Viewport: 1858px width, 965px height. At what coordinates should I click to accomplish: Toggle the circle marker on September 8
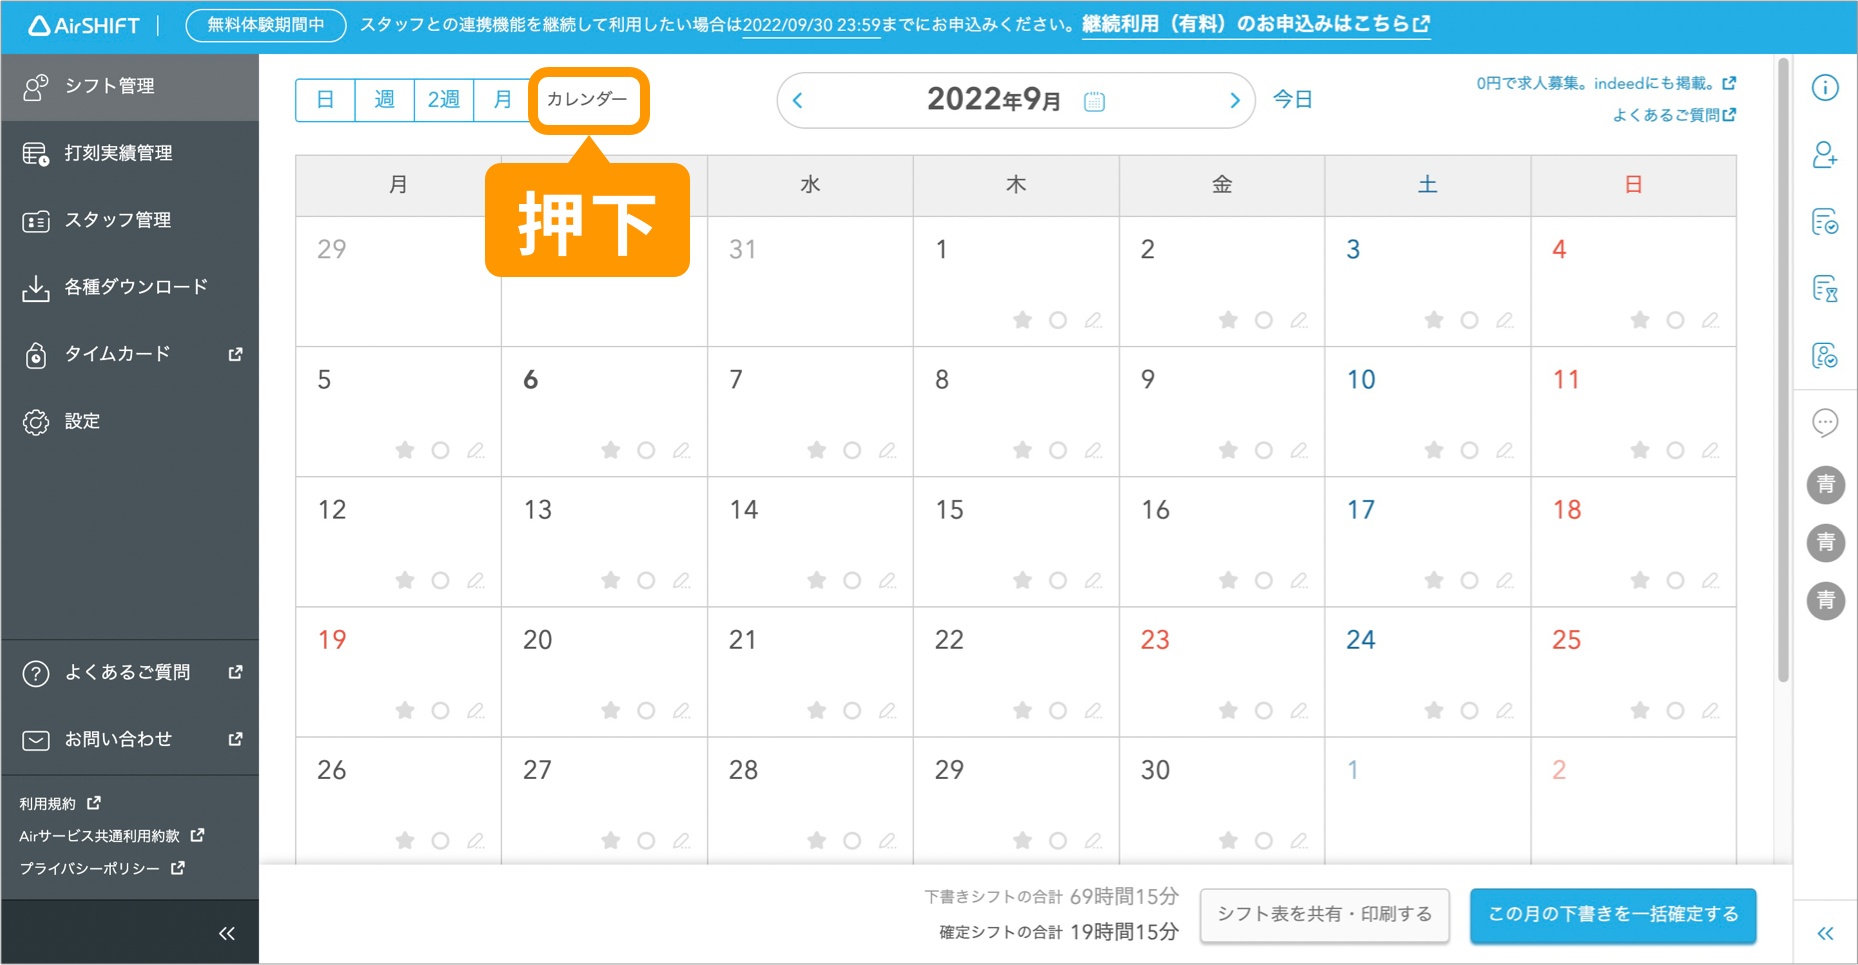tap(1058, 450)
